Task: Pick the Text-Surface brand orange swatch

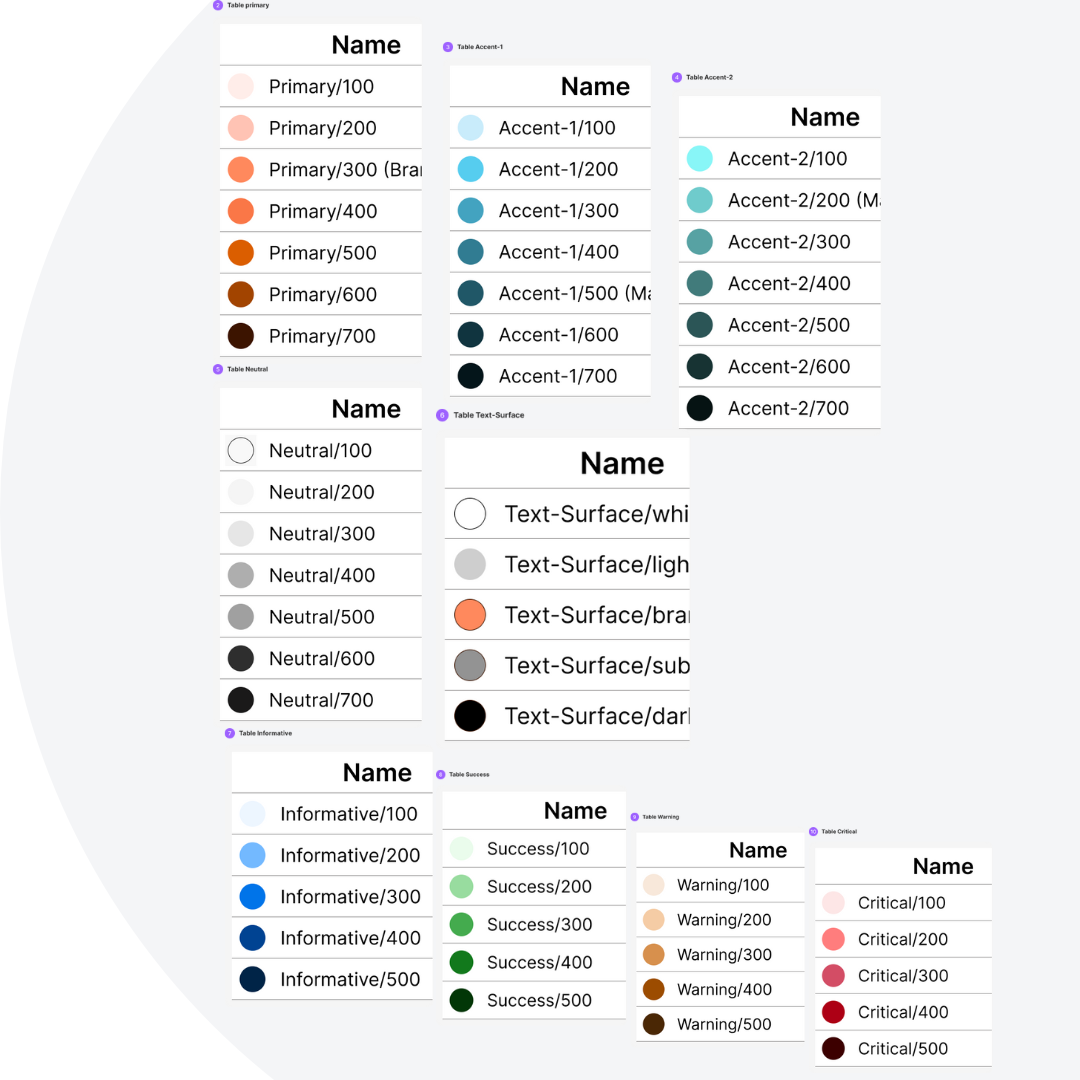Action: click(x=470, y=615)
